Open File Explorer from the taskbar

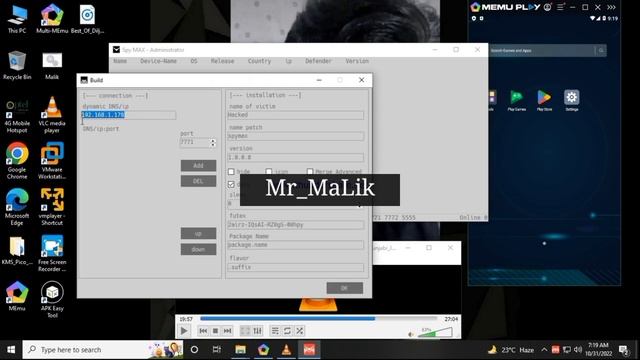(240, 350)
